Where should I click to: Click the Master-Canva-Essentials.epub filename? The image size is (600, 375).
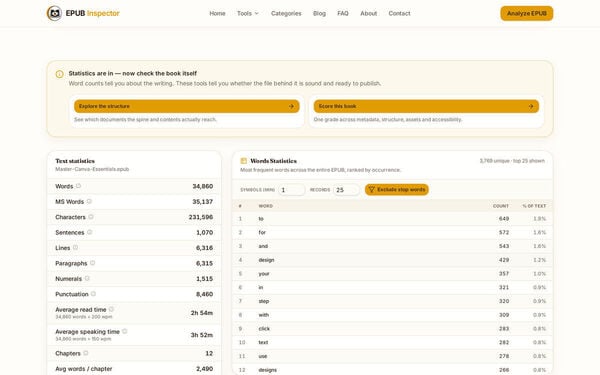(x=92, y=169)
